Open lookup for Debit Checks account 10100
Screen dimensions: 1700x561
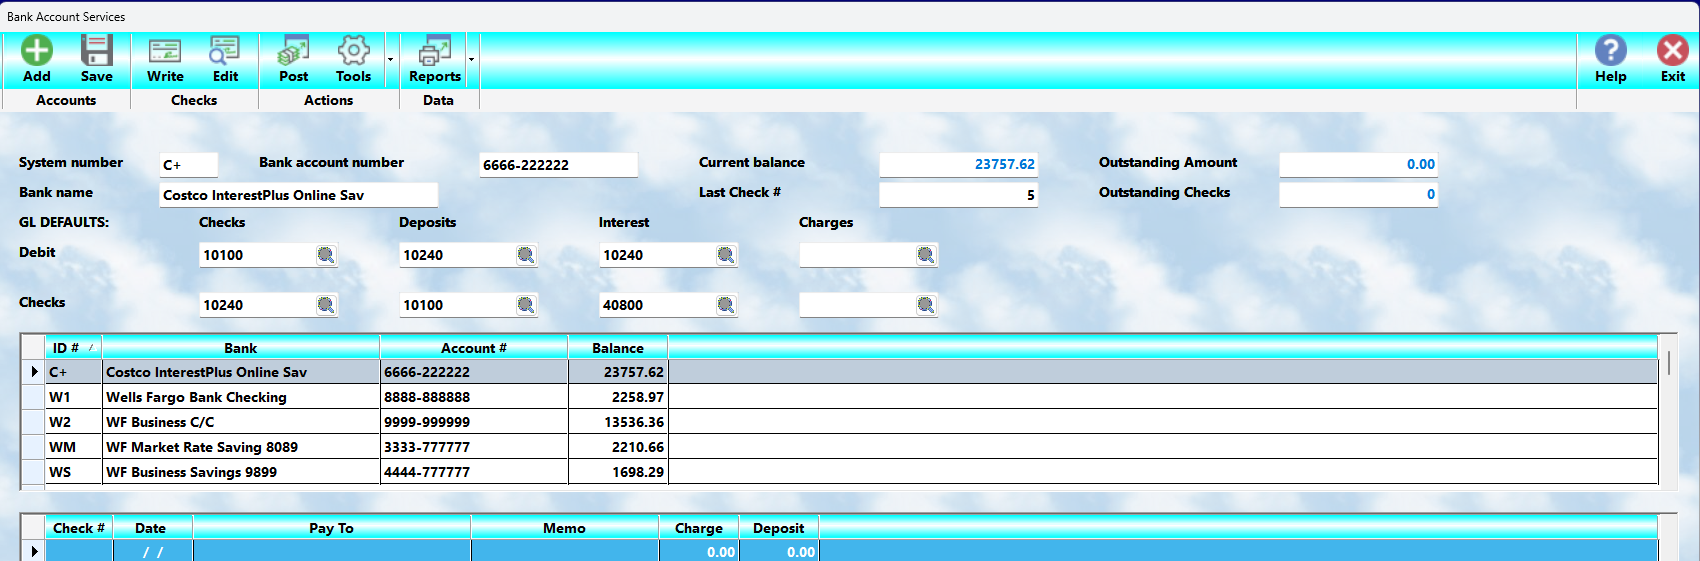click(x=326, y=255)
